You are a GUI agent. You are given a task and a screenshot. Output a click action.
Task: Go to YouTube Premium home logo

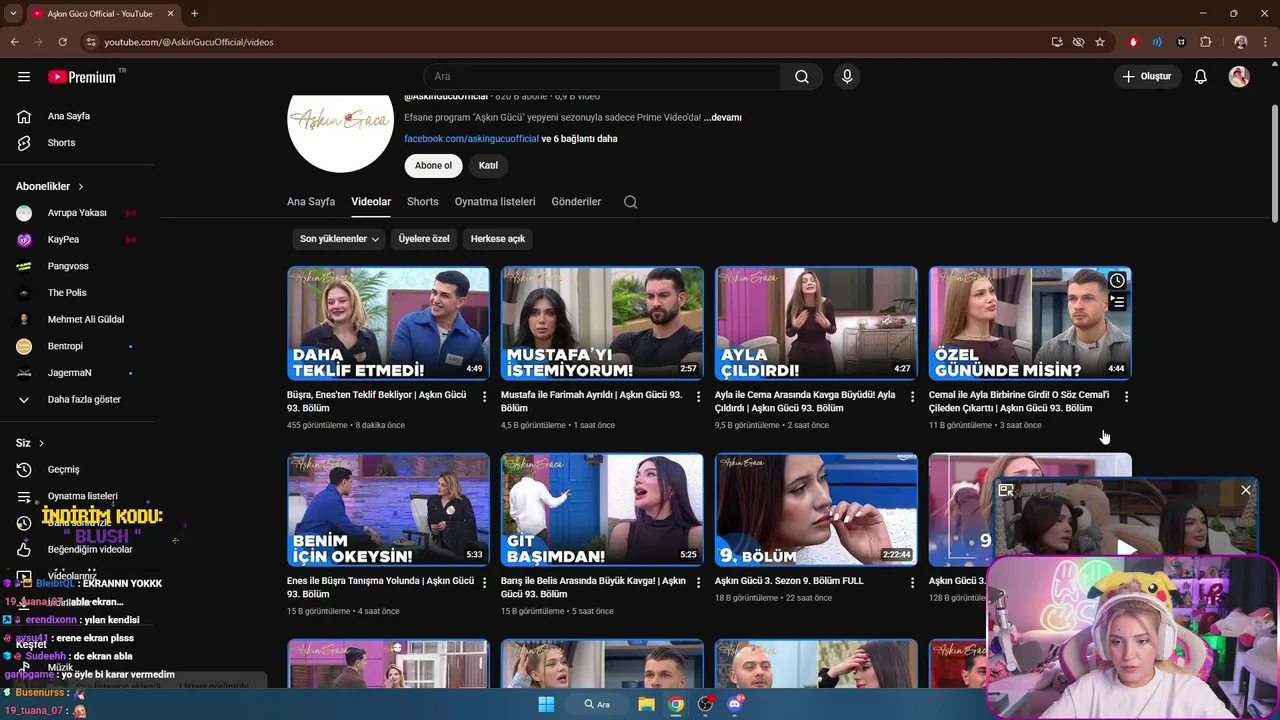(x=83, y=77)
